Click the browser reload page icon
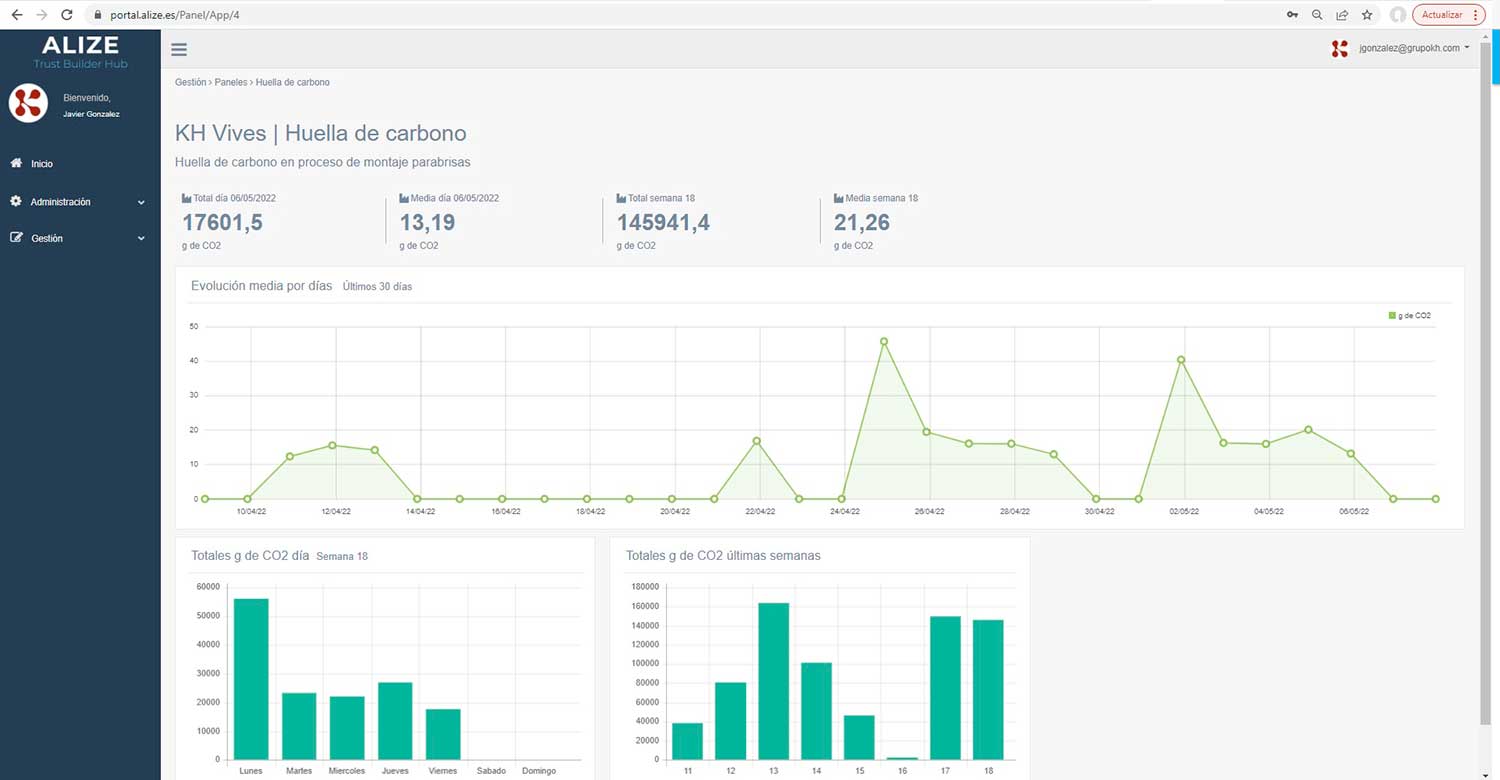Viewport: 1500px width, 780px height. (x=67, y=15)
